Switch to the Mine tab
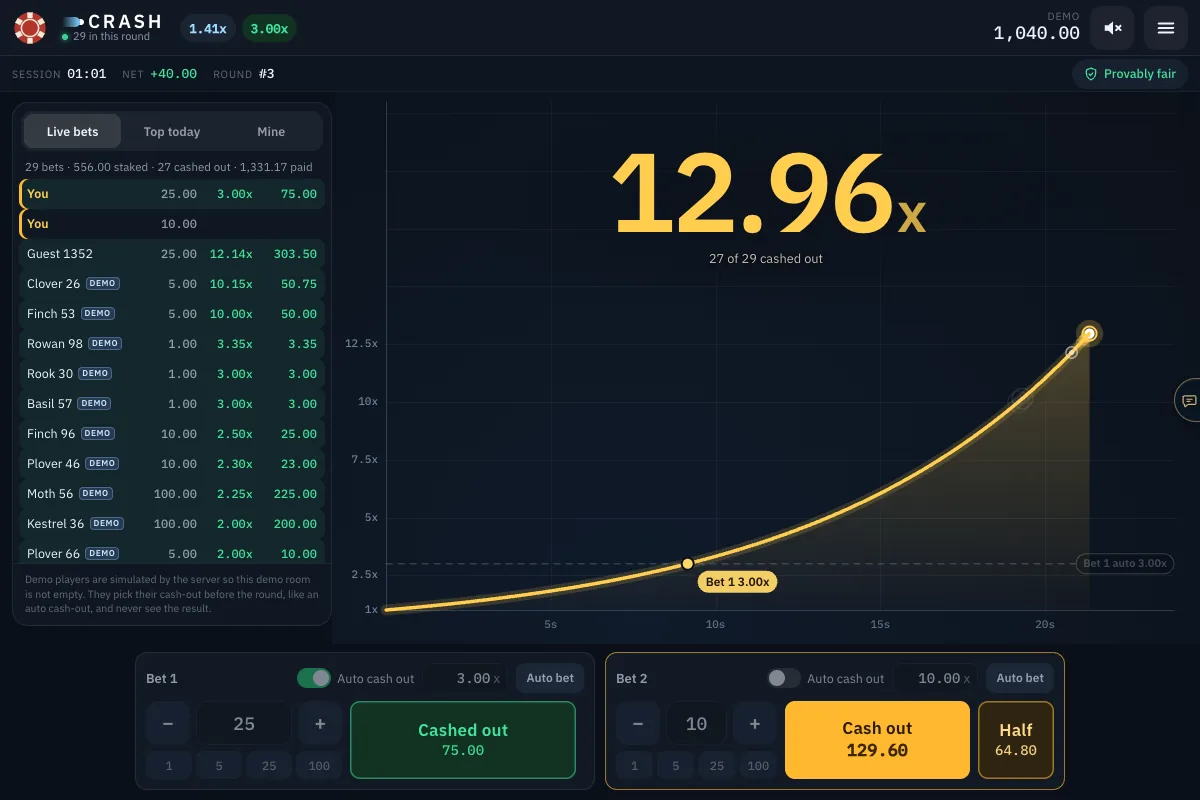 271,131
